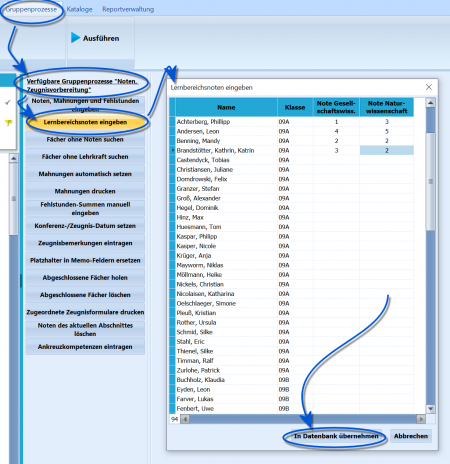Open the Gruppenprozesse tab
Image resolution: width=450 pixels, height=464 pixels.
pyautogui.click(x=31, y=9)
